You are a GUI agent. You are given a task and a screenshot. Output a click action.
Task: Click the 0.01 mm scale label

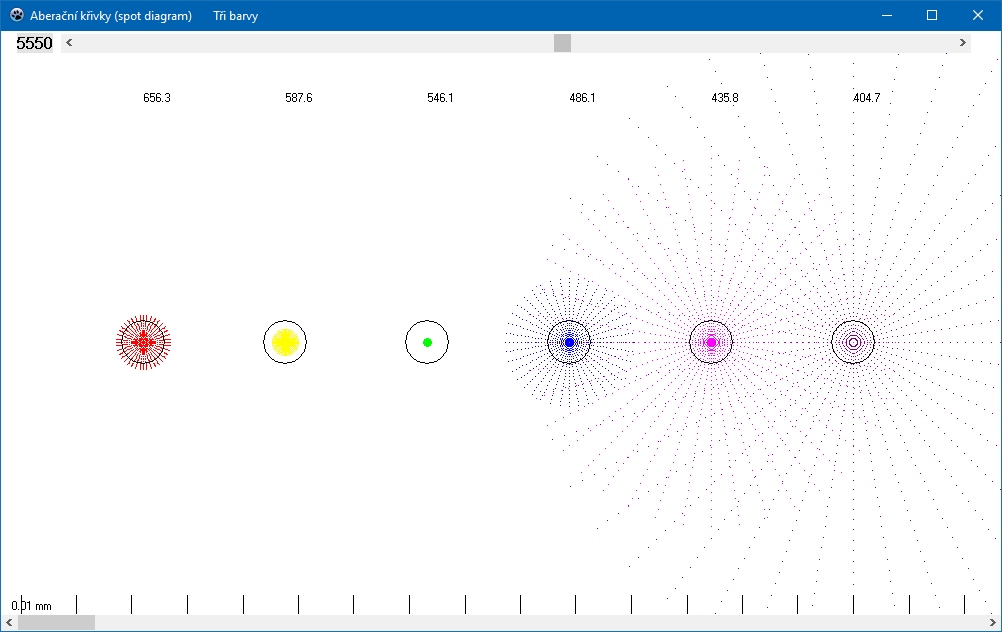32,606
